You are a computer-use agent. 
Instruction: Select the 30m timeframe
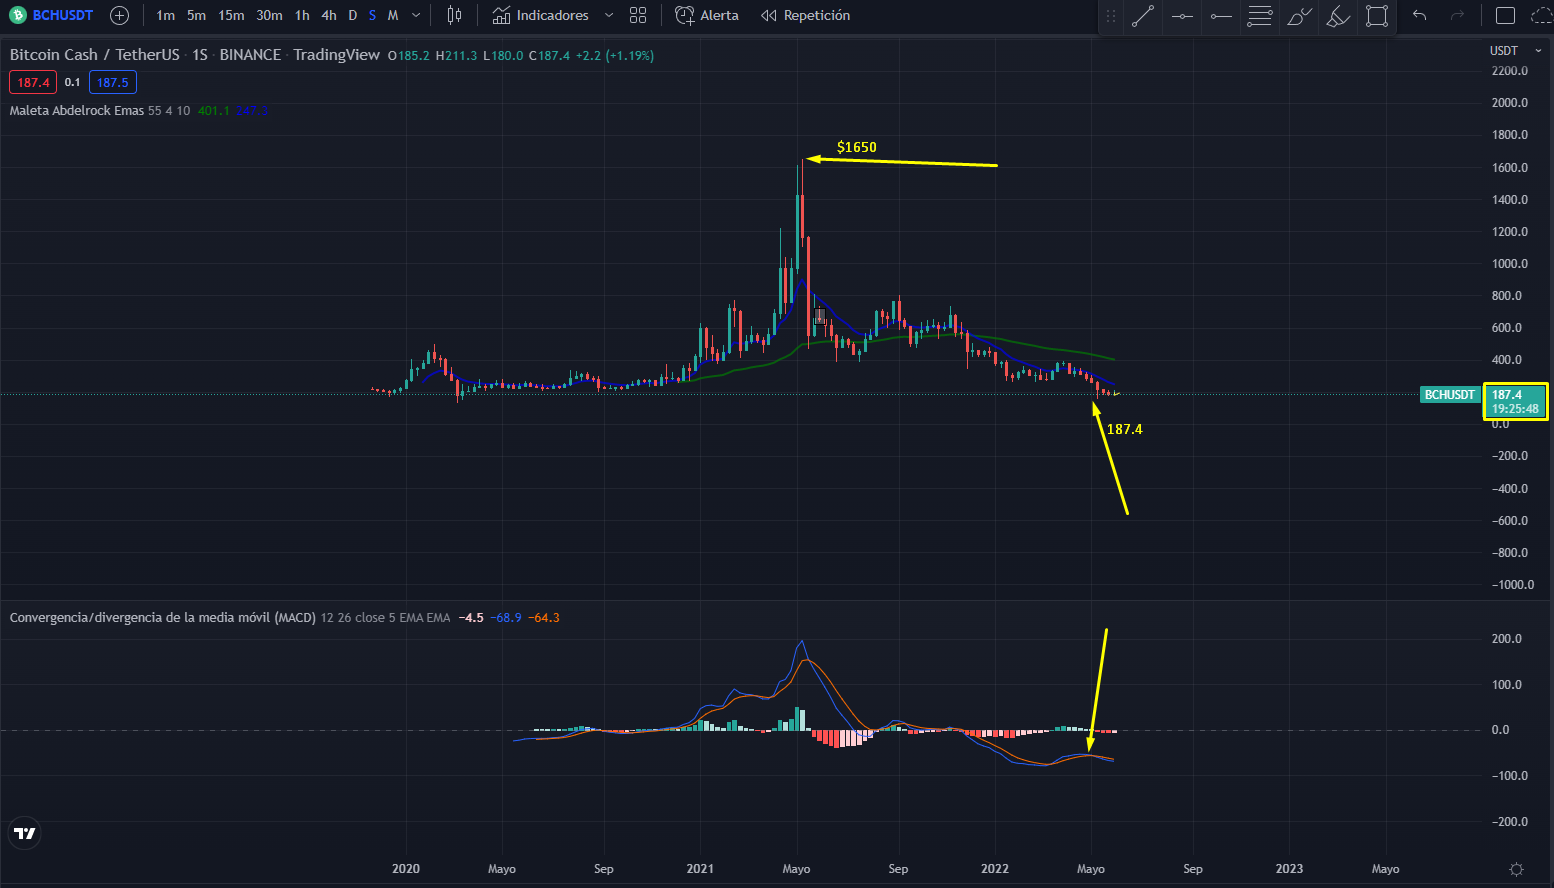[x=269, y=15]
